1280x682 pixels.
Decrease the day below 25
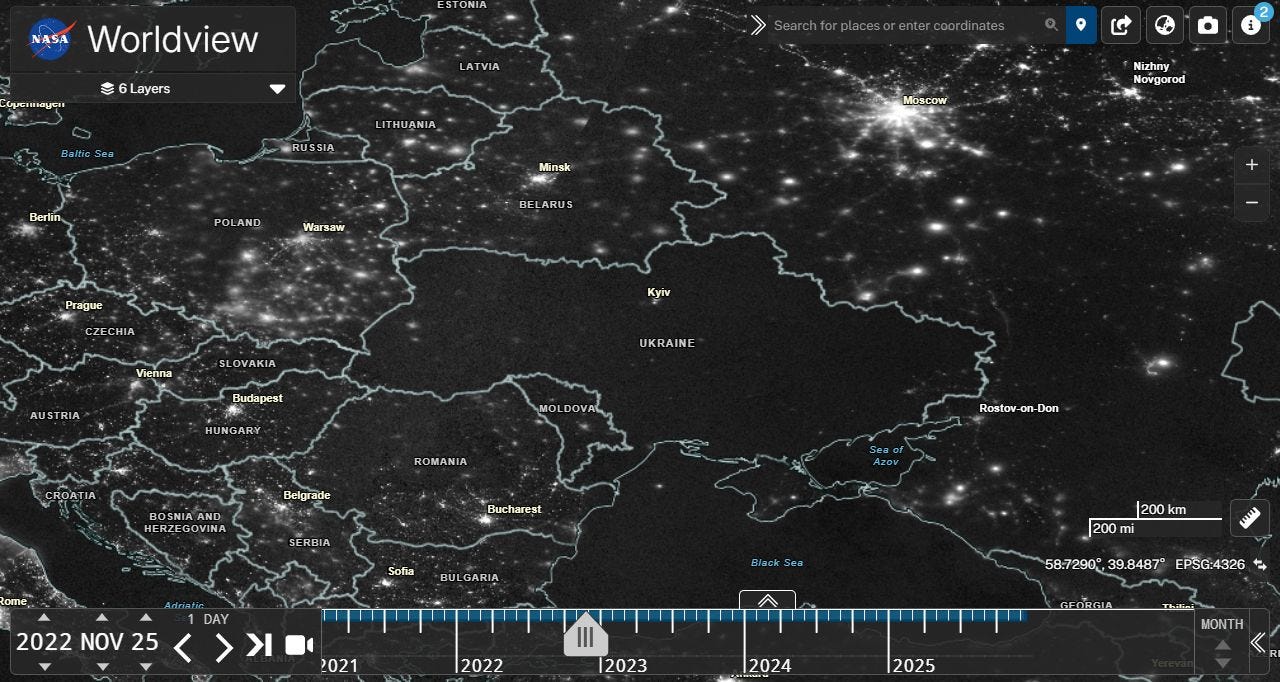[146, 666]
